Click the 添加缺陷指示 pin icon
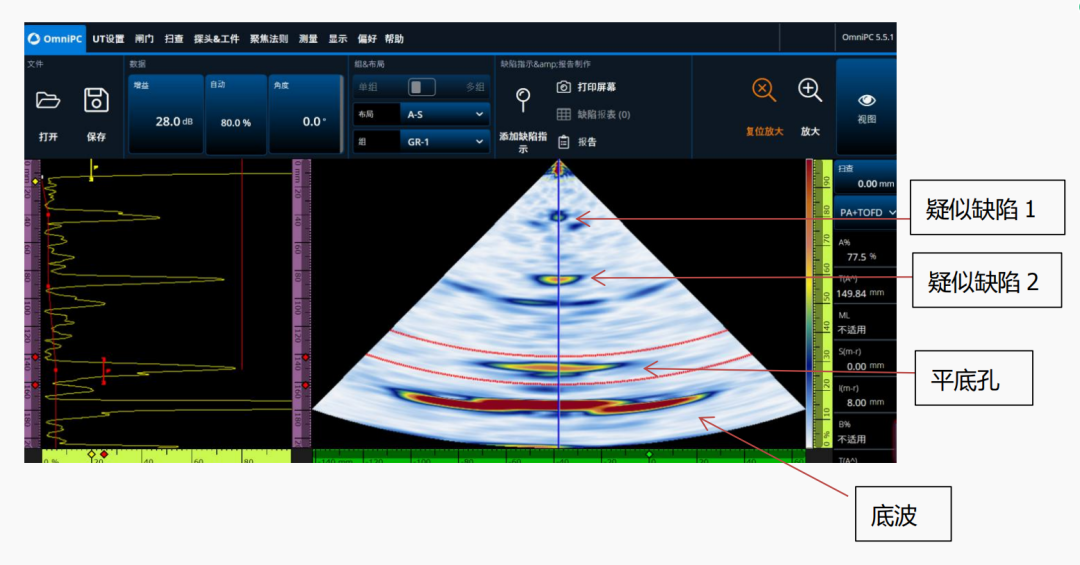 pyautogui.click(x=523, y=100)
